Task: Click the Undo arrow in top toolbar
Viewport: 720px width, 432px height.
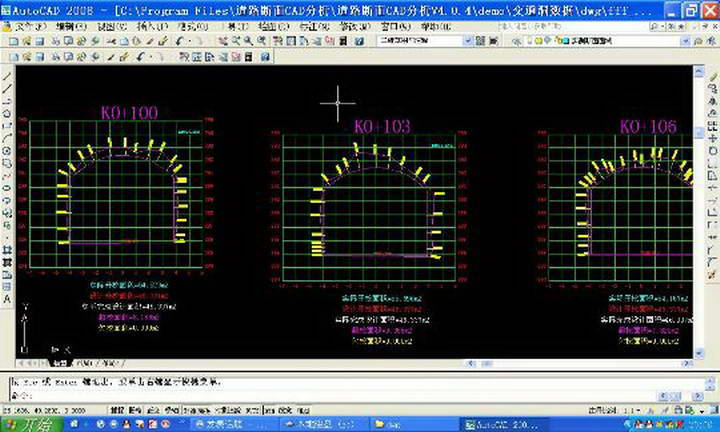Action: point(179,41)
